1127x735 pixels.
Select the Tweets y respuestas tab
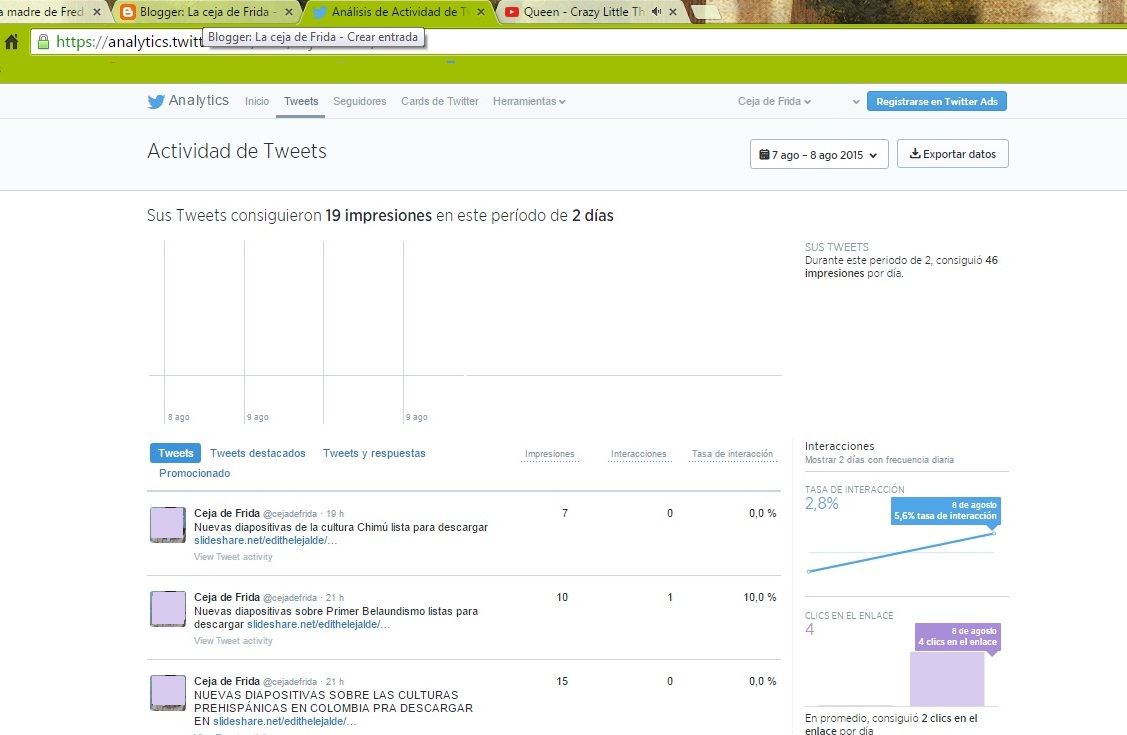point(374,453)
